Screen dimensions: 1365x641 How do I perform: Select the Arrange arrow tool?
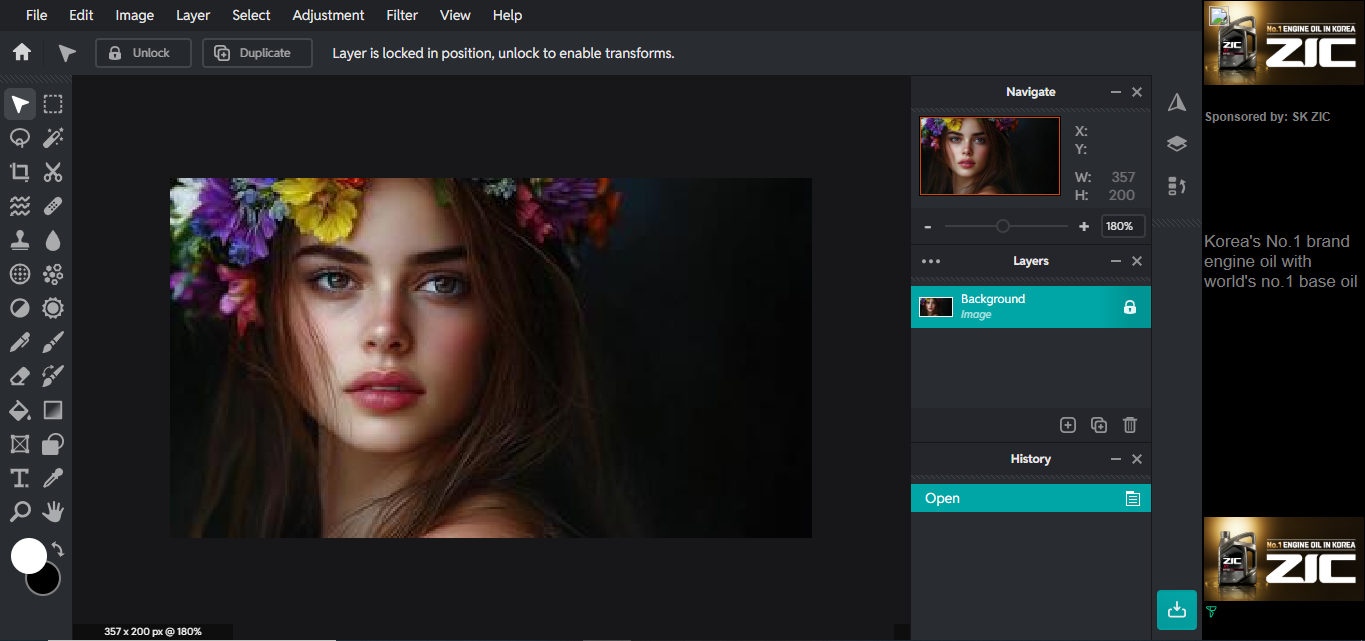[x=20, y=104]
